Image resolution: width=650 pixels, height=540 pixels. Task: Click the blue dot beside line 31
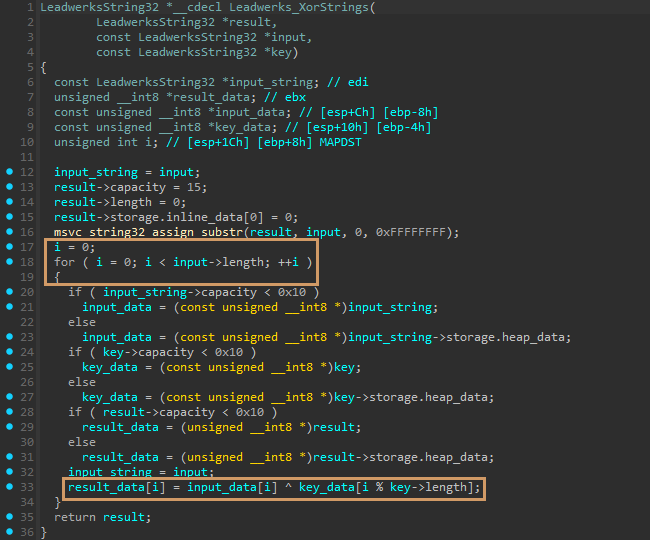tap(10, 456)
